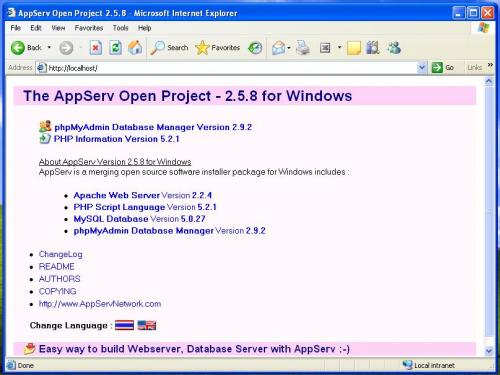Click the Done status page icon
This screenshot has height=375, width=500.
[11, 365]
